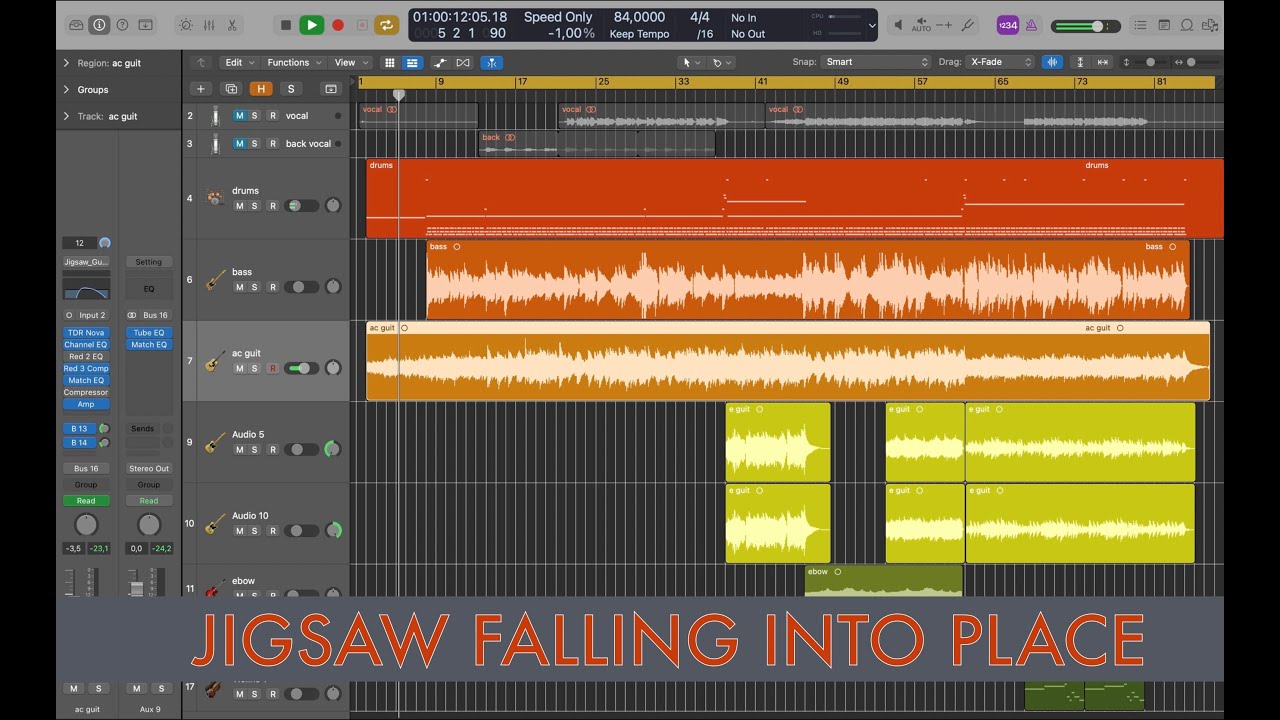Click the global S Solo button
The width and height of the screenshot is (1280, 720).
(290, 89)
